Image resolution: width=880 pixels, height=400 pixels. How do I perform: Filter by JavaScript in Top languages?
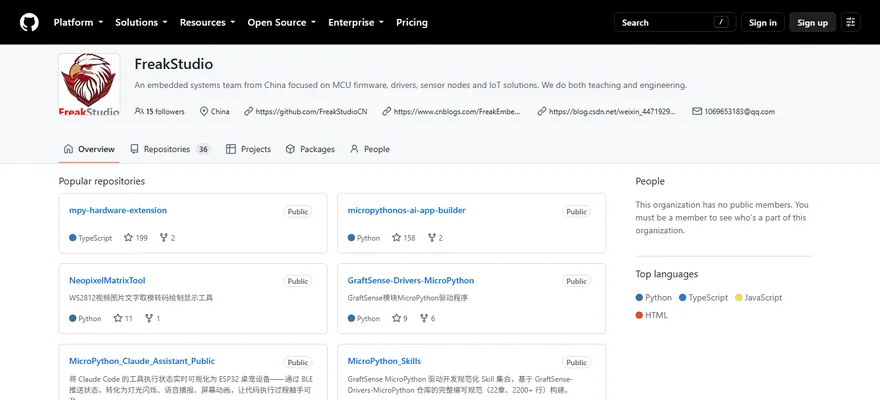(758, 298)
